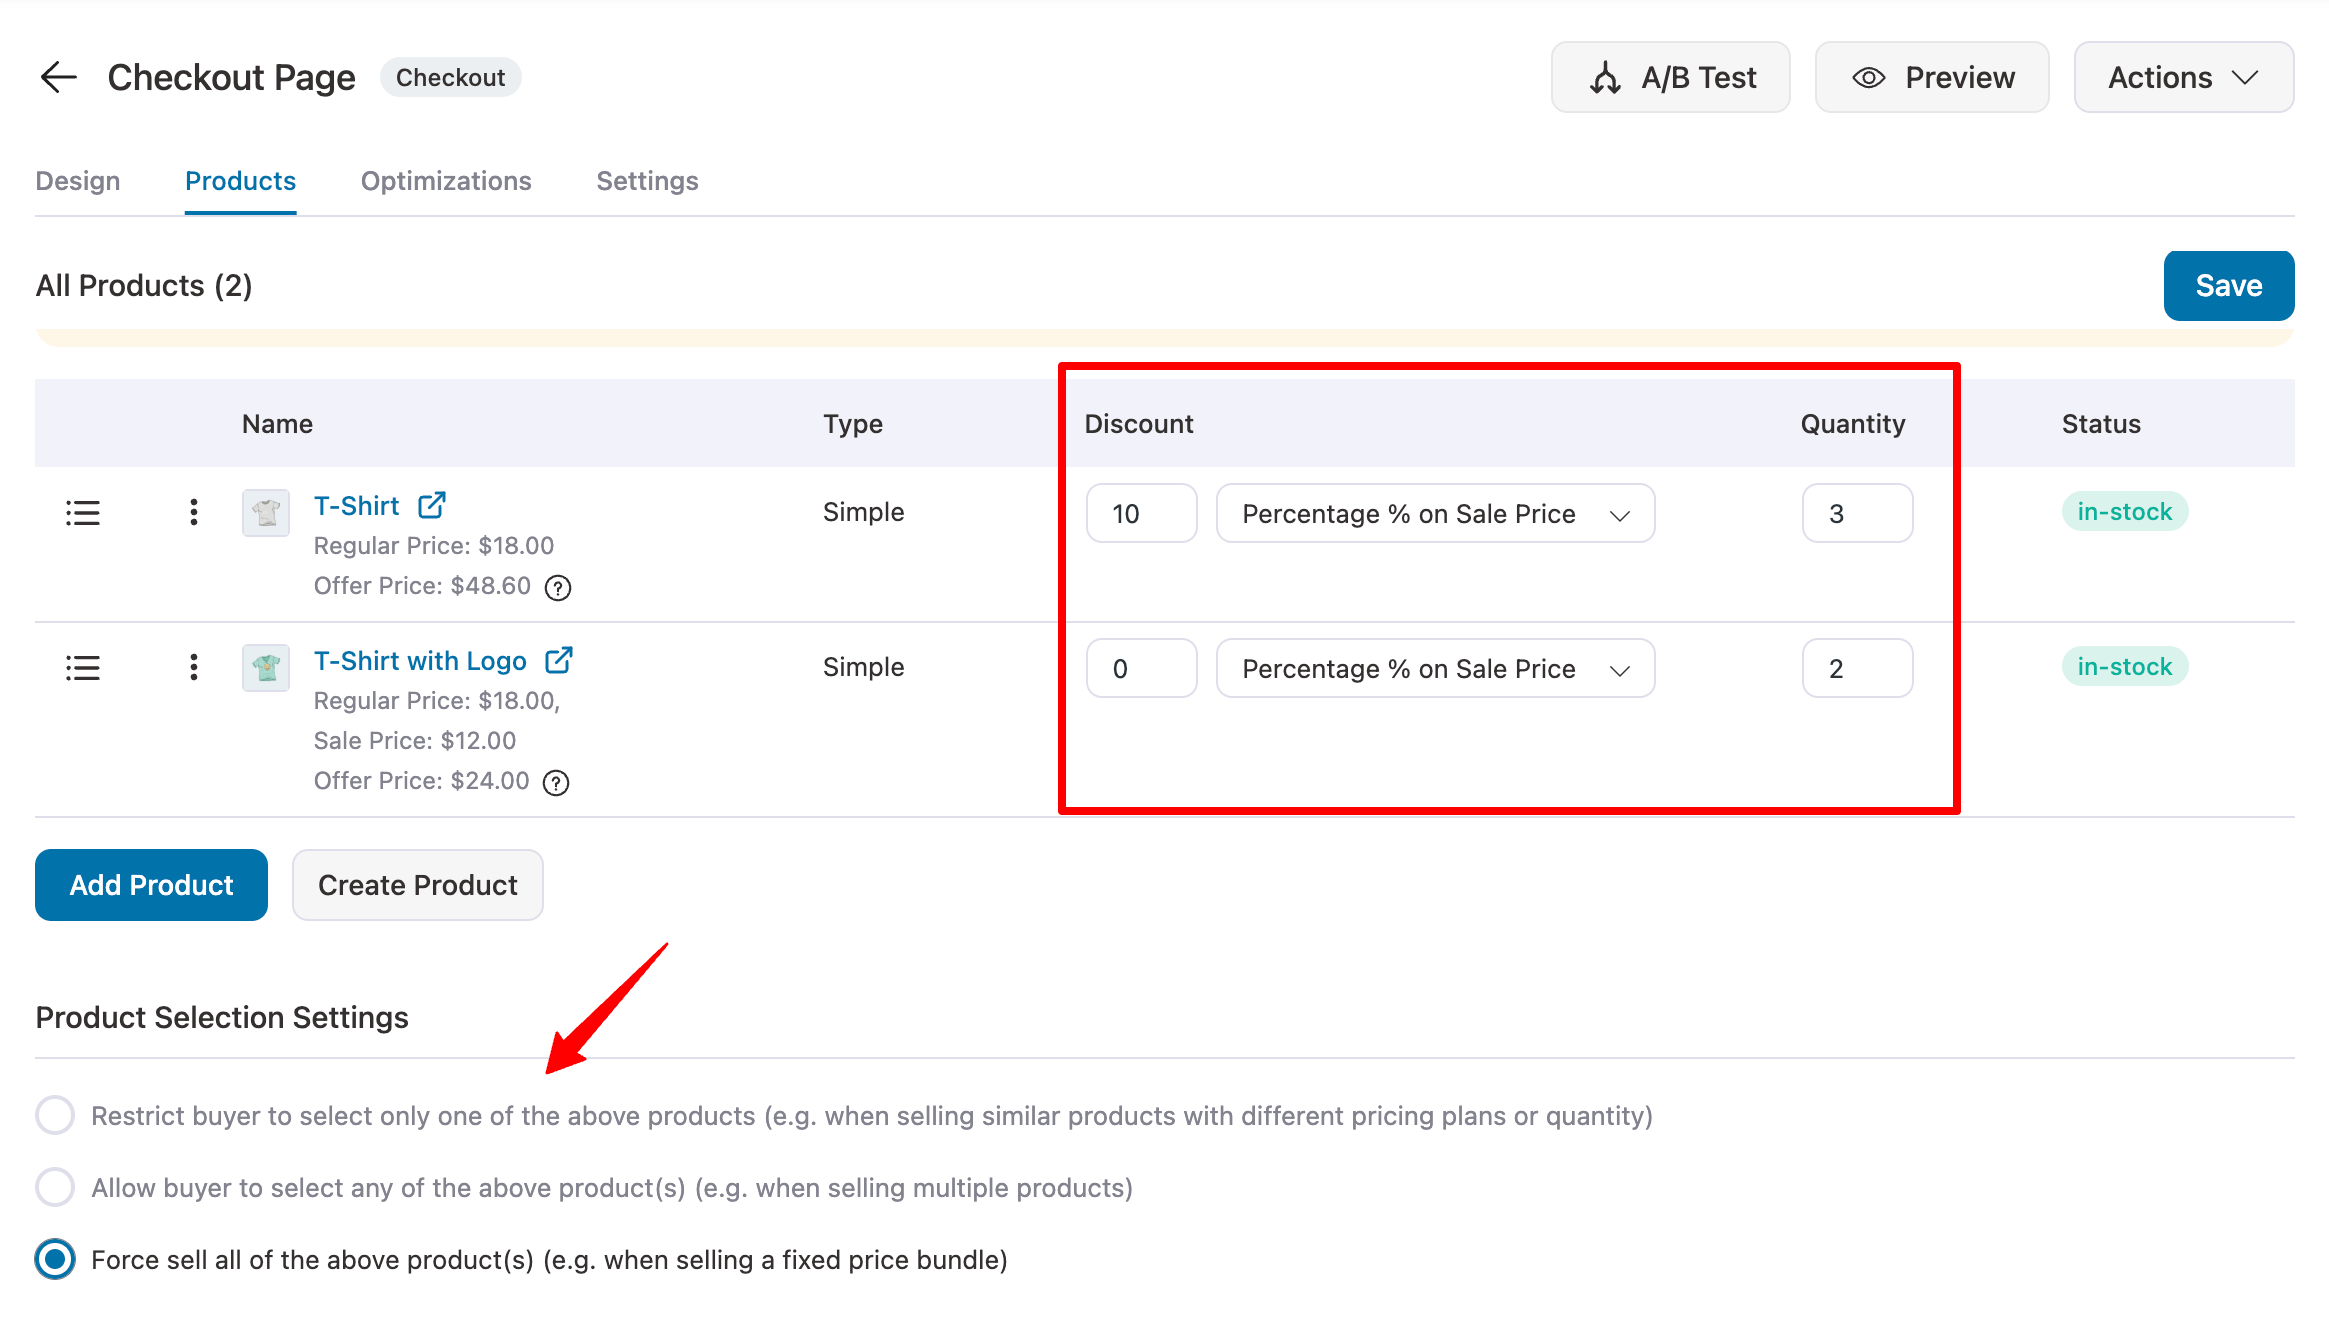
Task: Click the Quantity column header
Action: coord(1852,424)
